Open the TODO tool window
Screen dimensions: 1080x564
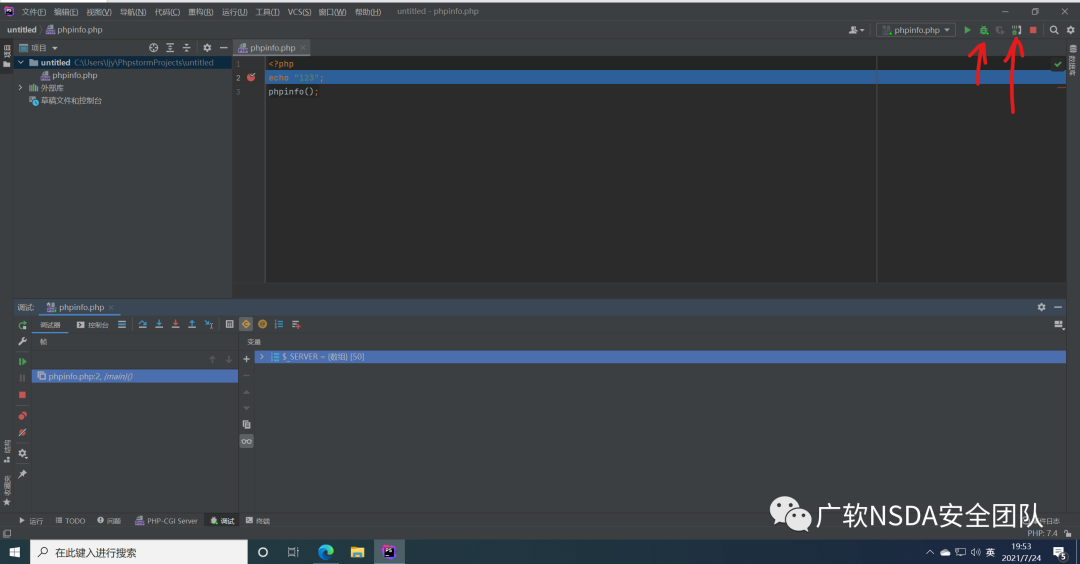point(70,521)
